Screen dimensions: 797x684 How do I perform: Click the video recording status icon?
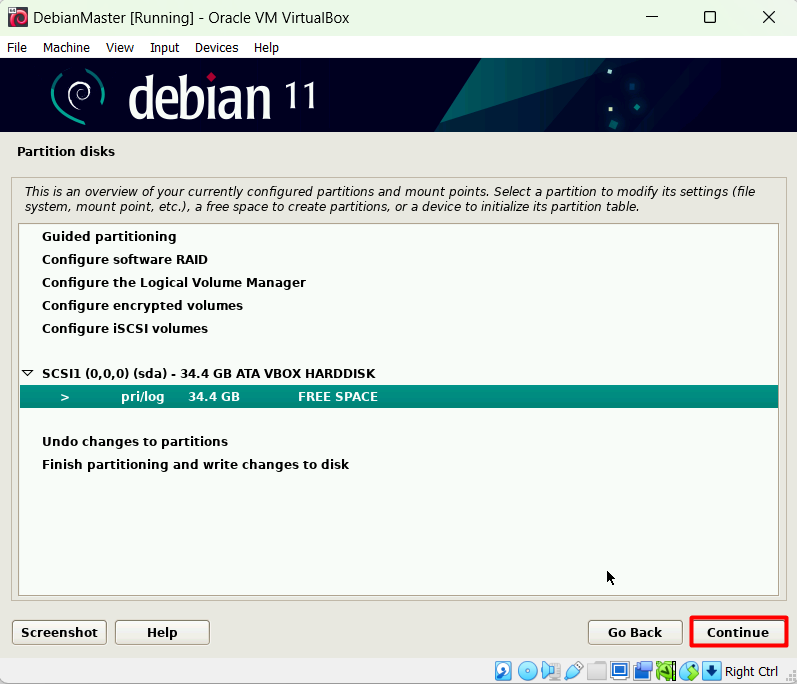click(643, 671)
